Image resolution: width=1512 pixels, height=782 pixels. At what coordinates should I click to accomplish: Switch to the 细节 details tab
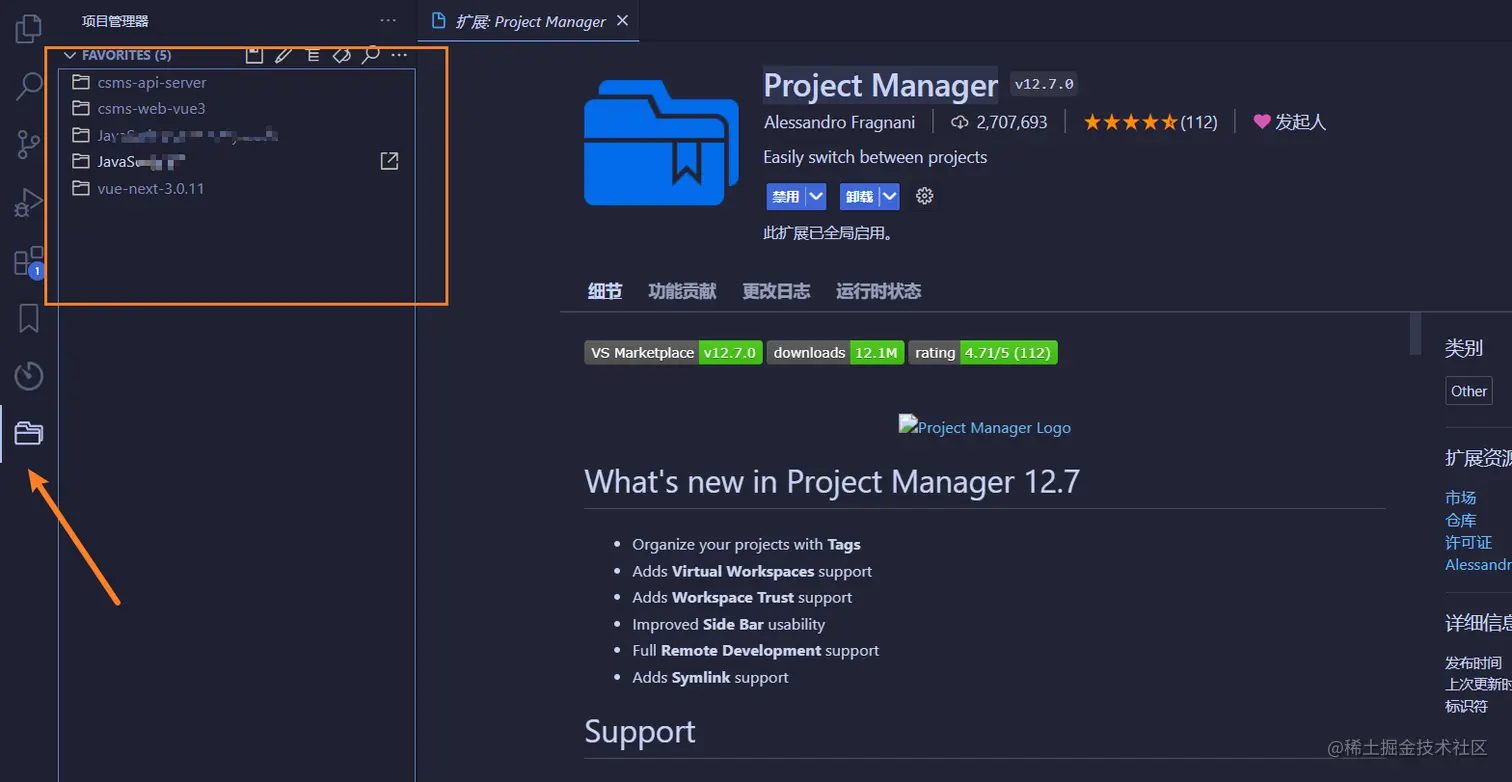coord(605,291)
